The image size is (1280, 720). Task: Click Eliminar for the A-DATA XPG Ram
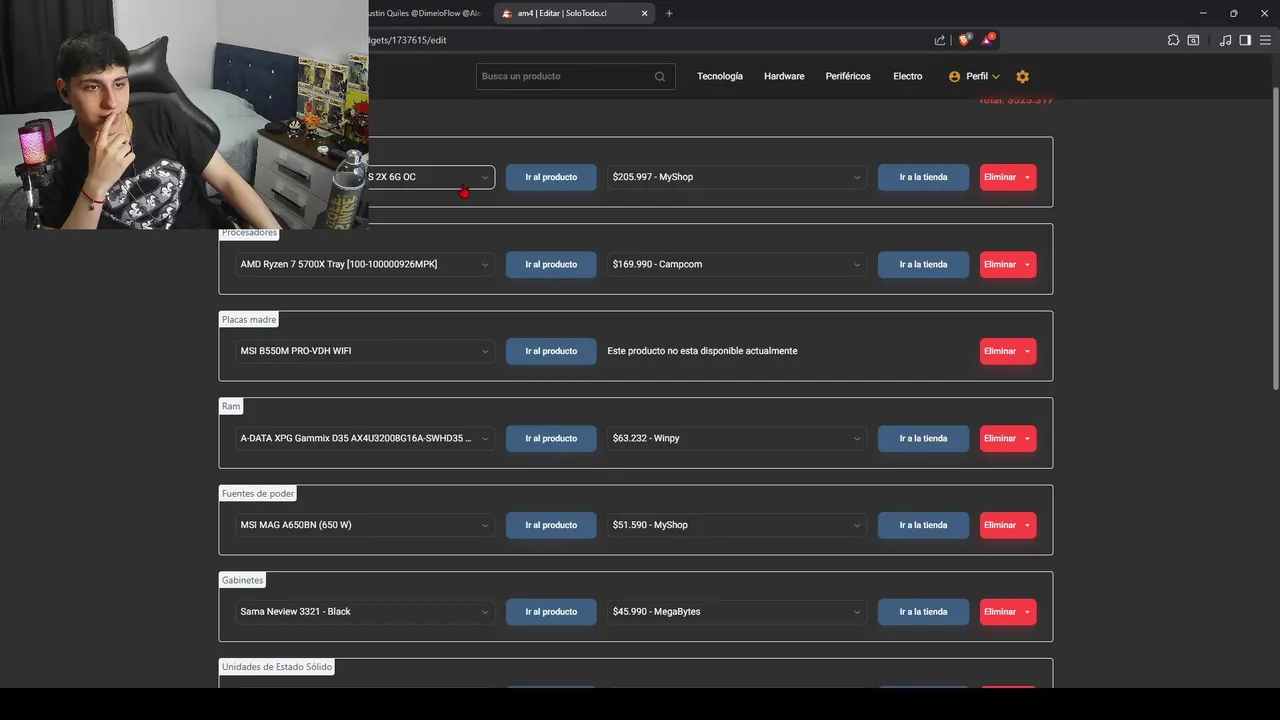pyautogui.click(x=1000, y=438)
